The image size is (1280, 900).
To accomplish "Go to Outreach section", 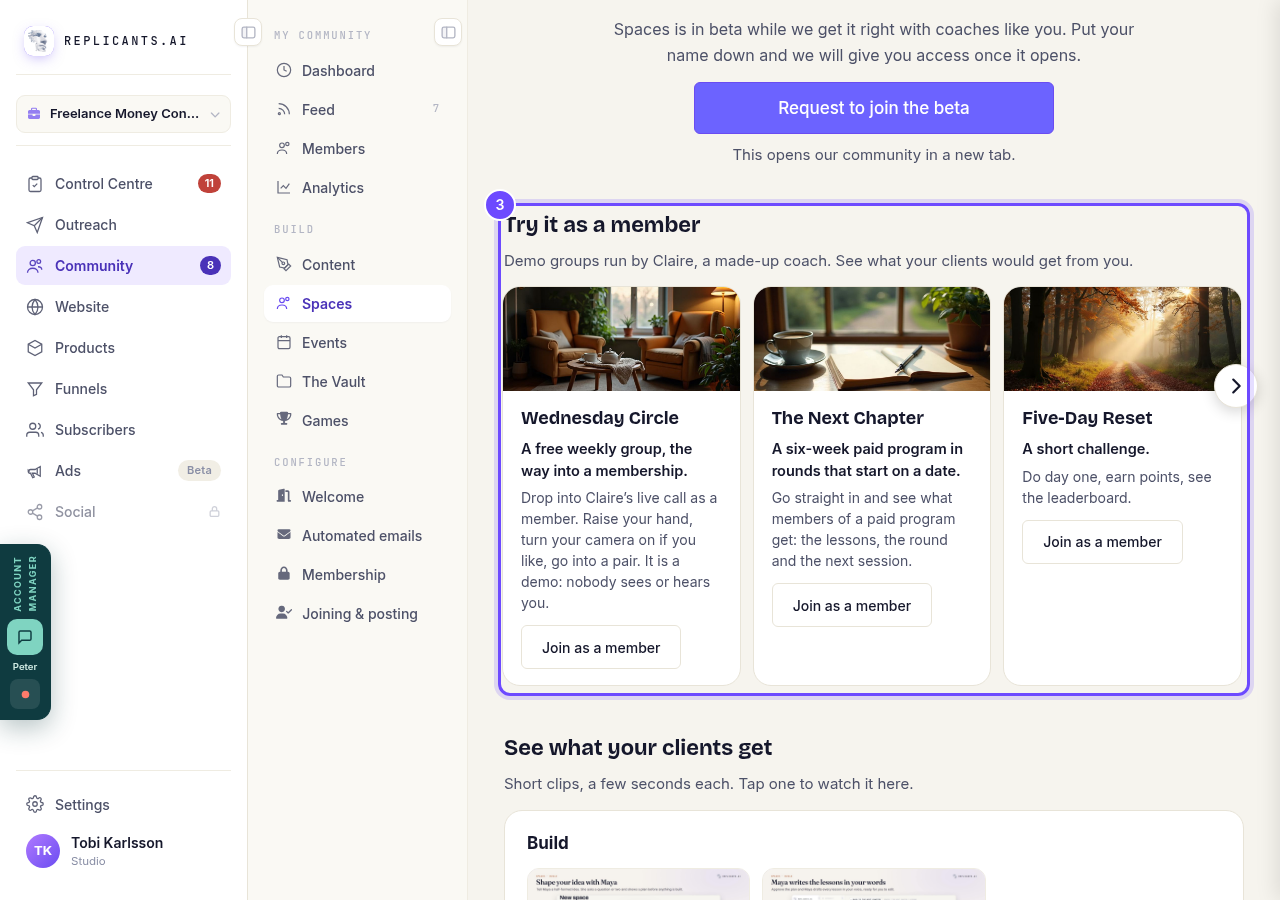I will [x=123, y=225].
